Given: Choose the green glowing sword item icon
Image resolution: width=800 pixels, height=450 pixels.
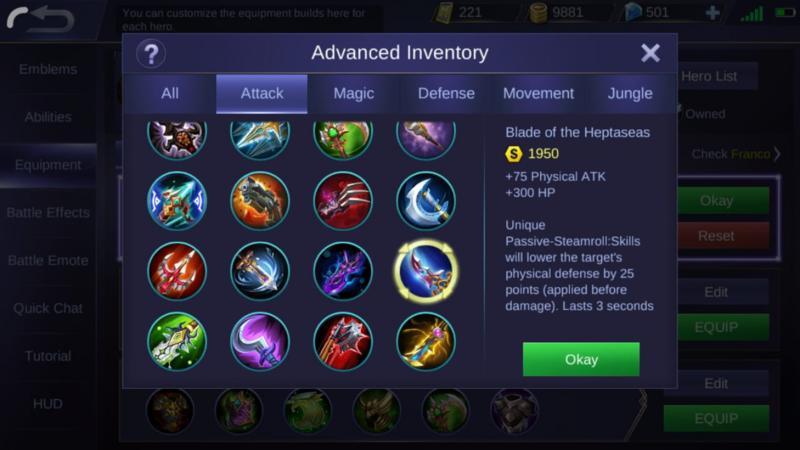Looking at the screenshot, I should pyautogui.click(x=177, y=341).
